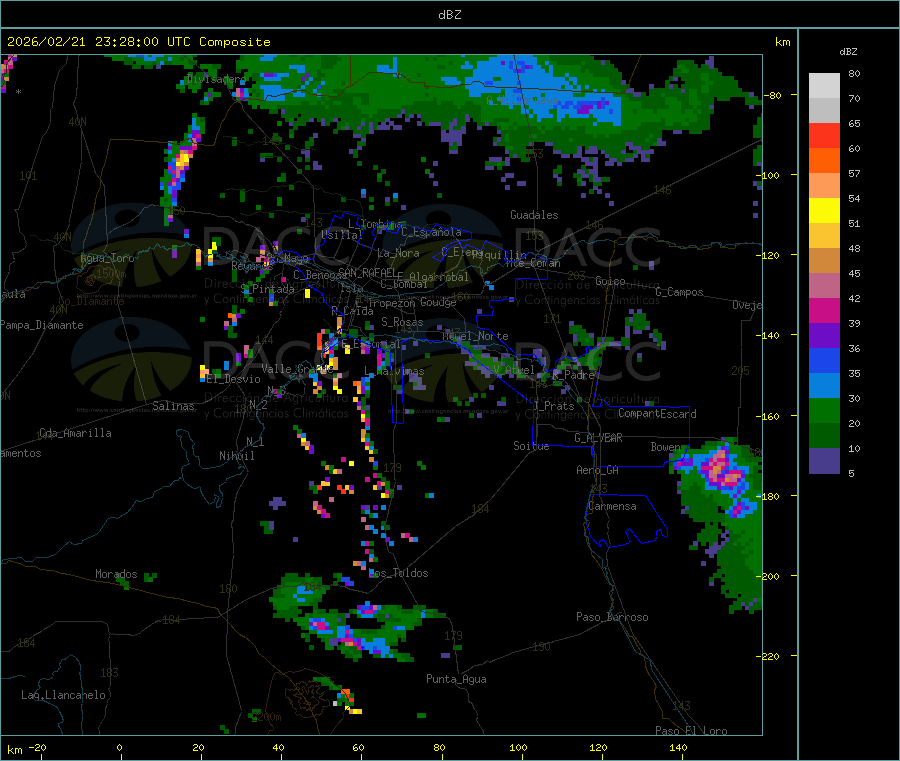Click the Salinas map label

[173, 406]
